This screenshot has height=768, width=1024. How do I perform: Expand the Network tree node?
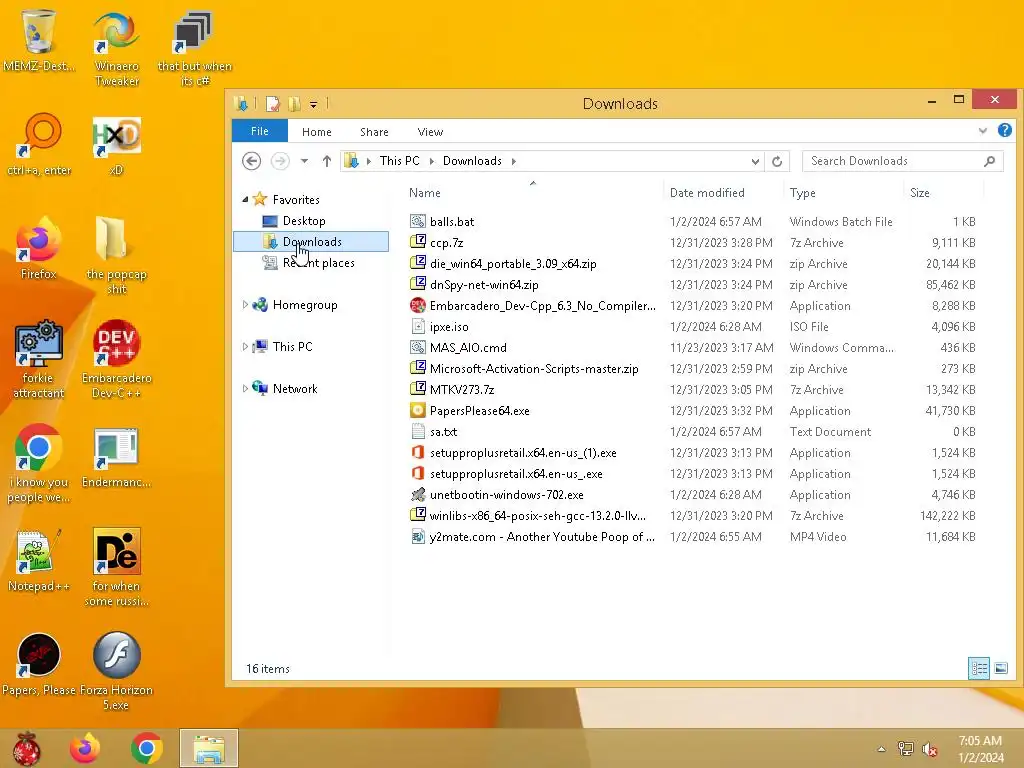245,389
